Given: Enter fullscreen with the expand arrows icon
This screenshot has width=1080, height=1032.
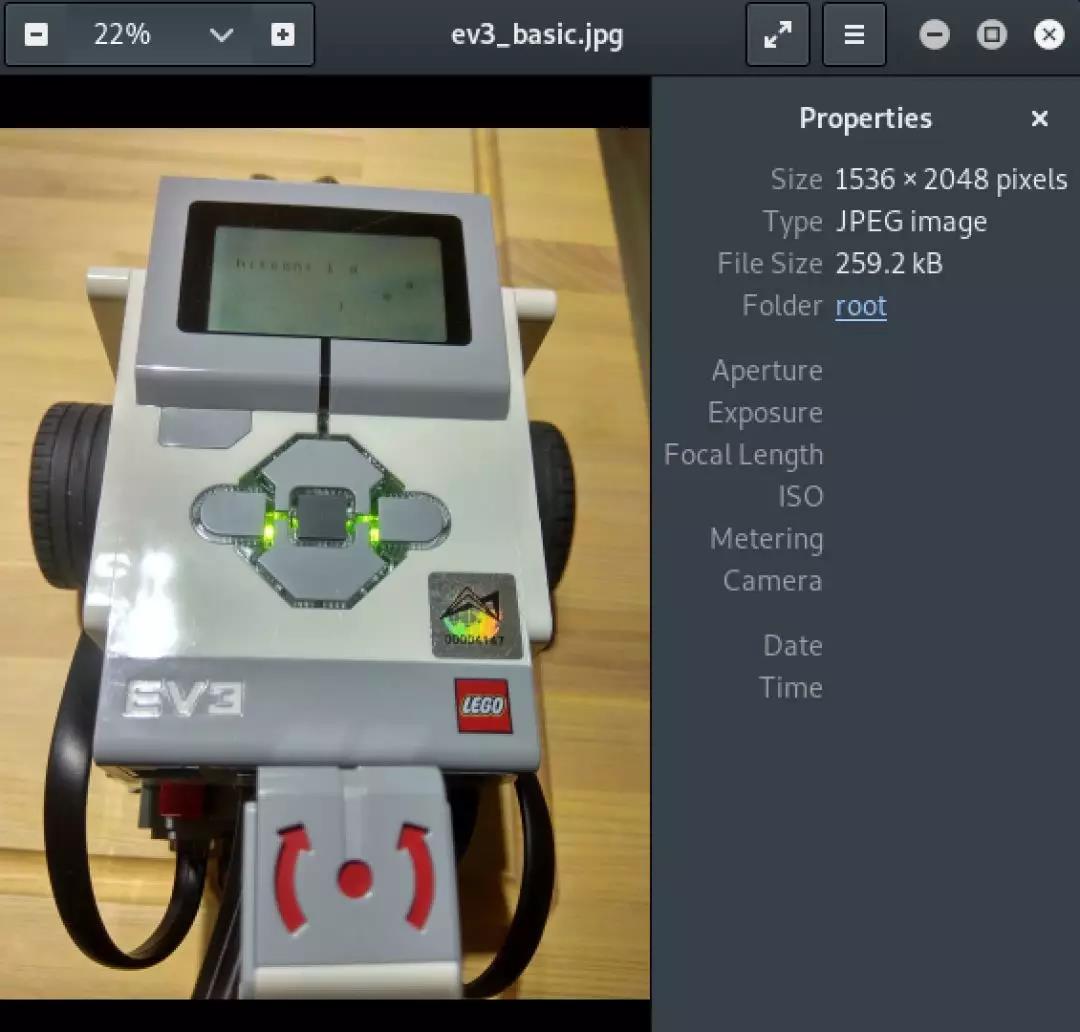Looking at the screenshot, I should click(x=778, y=34).
